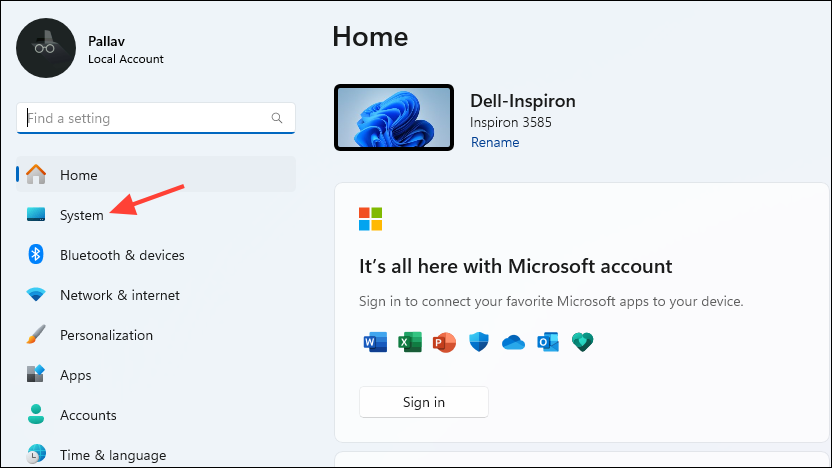Open the Apps settings section
The height and width of the screenshot is (468, 832).
pos(156,375)
